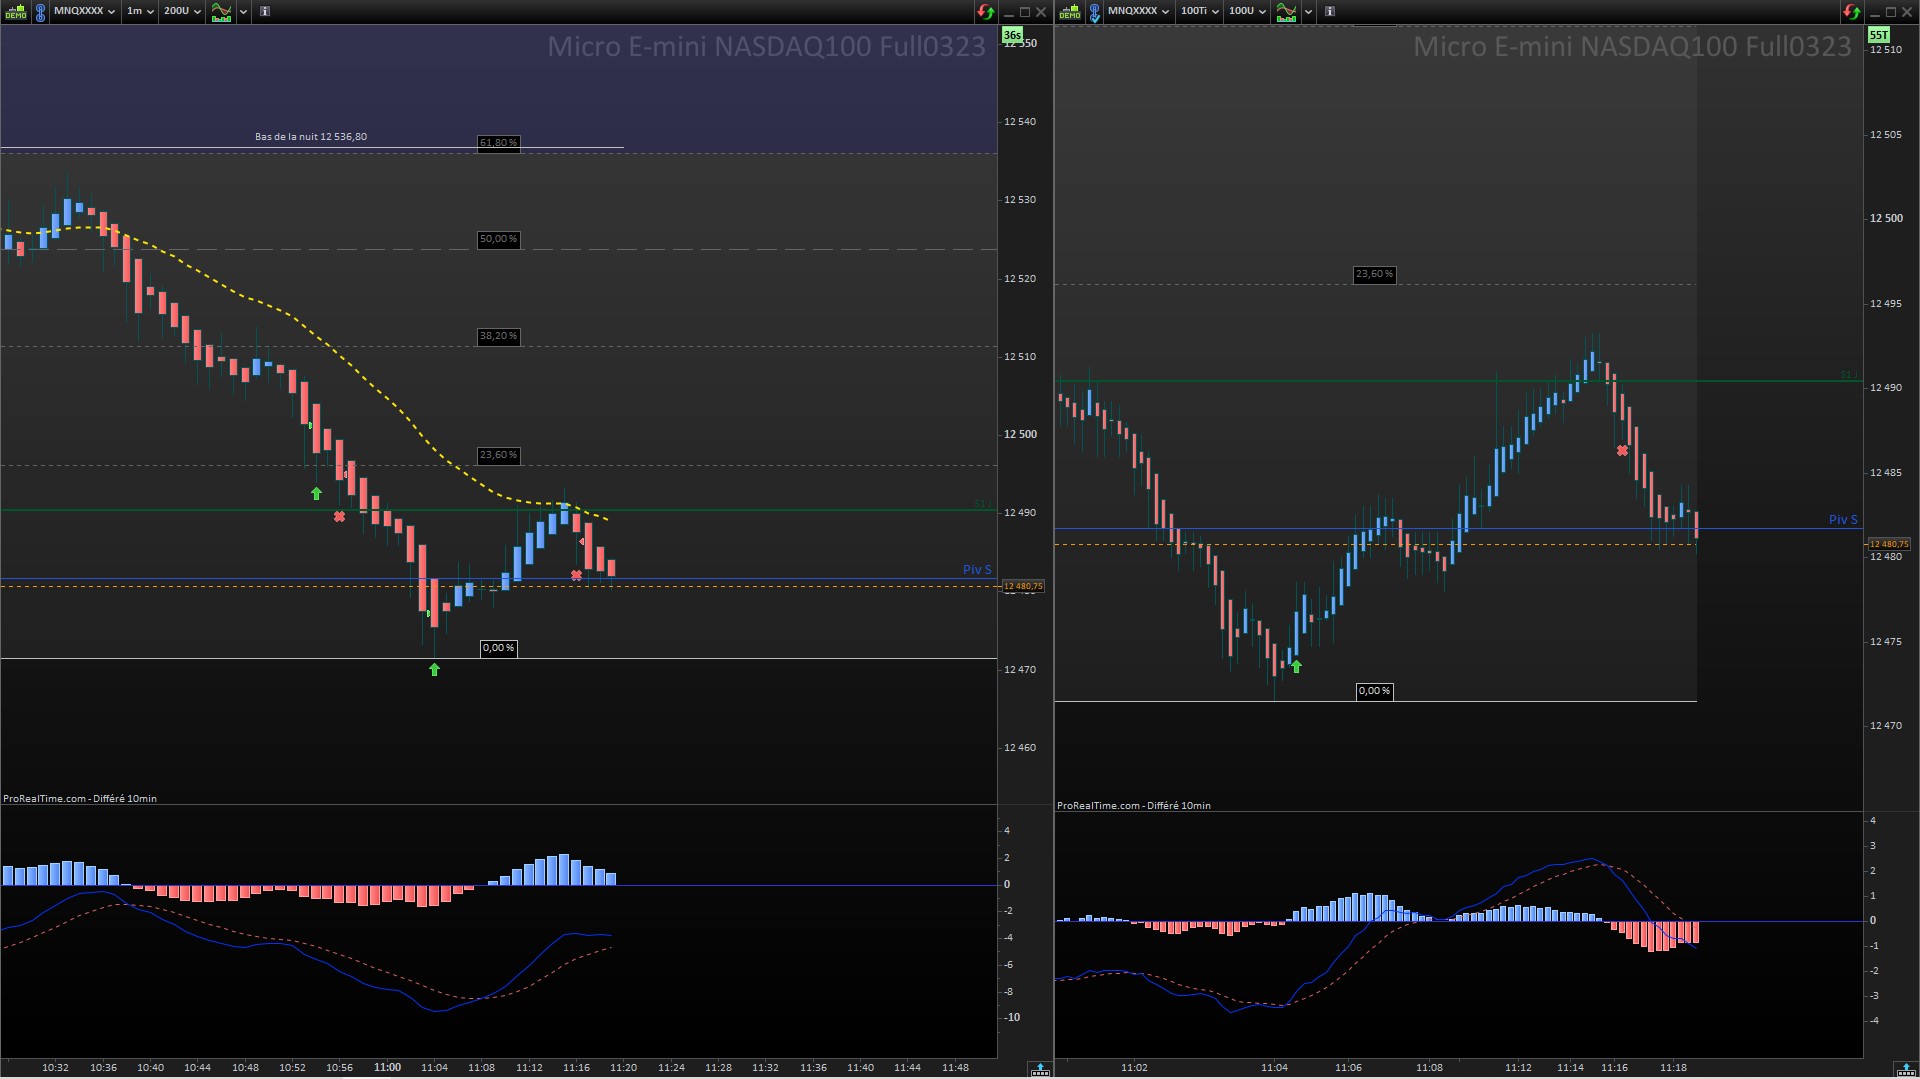Click the 12 480,75 price label on left axis
This screenshot has height=1079, width=1920.
[x=1023, y=586]
